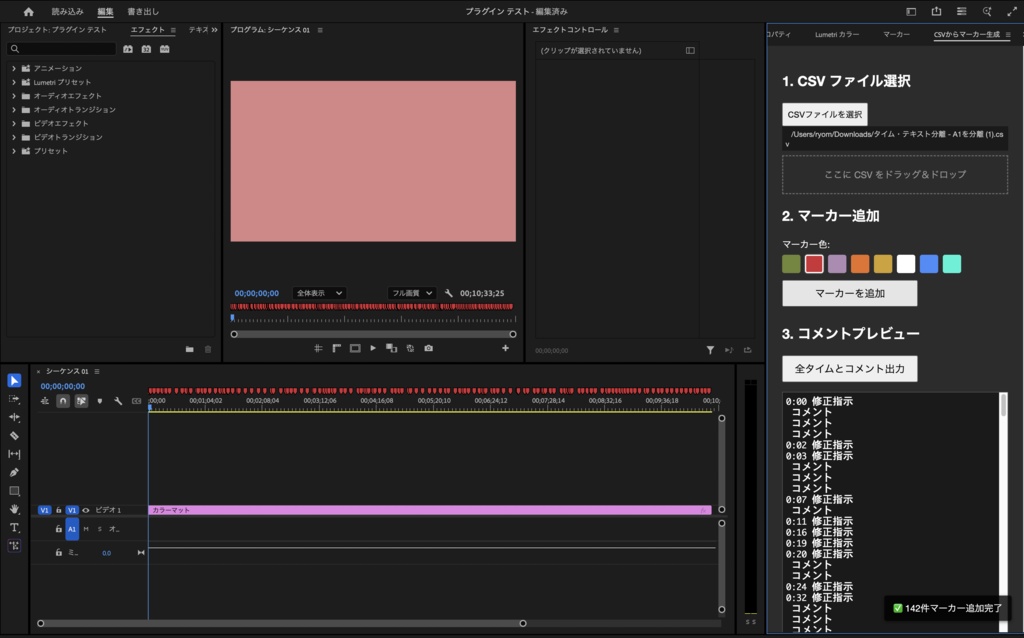Screen dimensions: 1024x638
Task: Play the sequence in program monitor
Action: coord(373,348)
